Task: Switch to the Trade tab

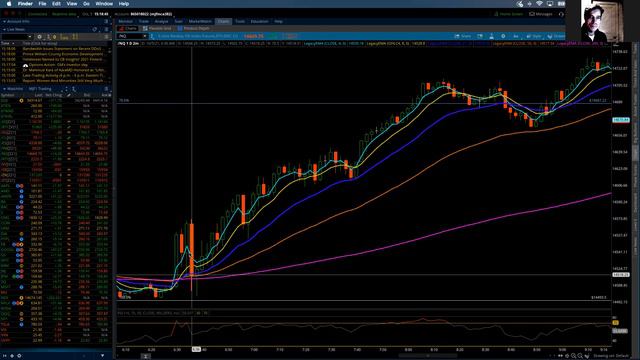Action: coord(144,21)
